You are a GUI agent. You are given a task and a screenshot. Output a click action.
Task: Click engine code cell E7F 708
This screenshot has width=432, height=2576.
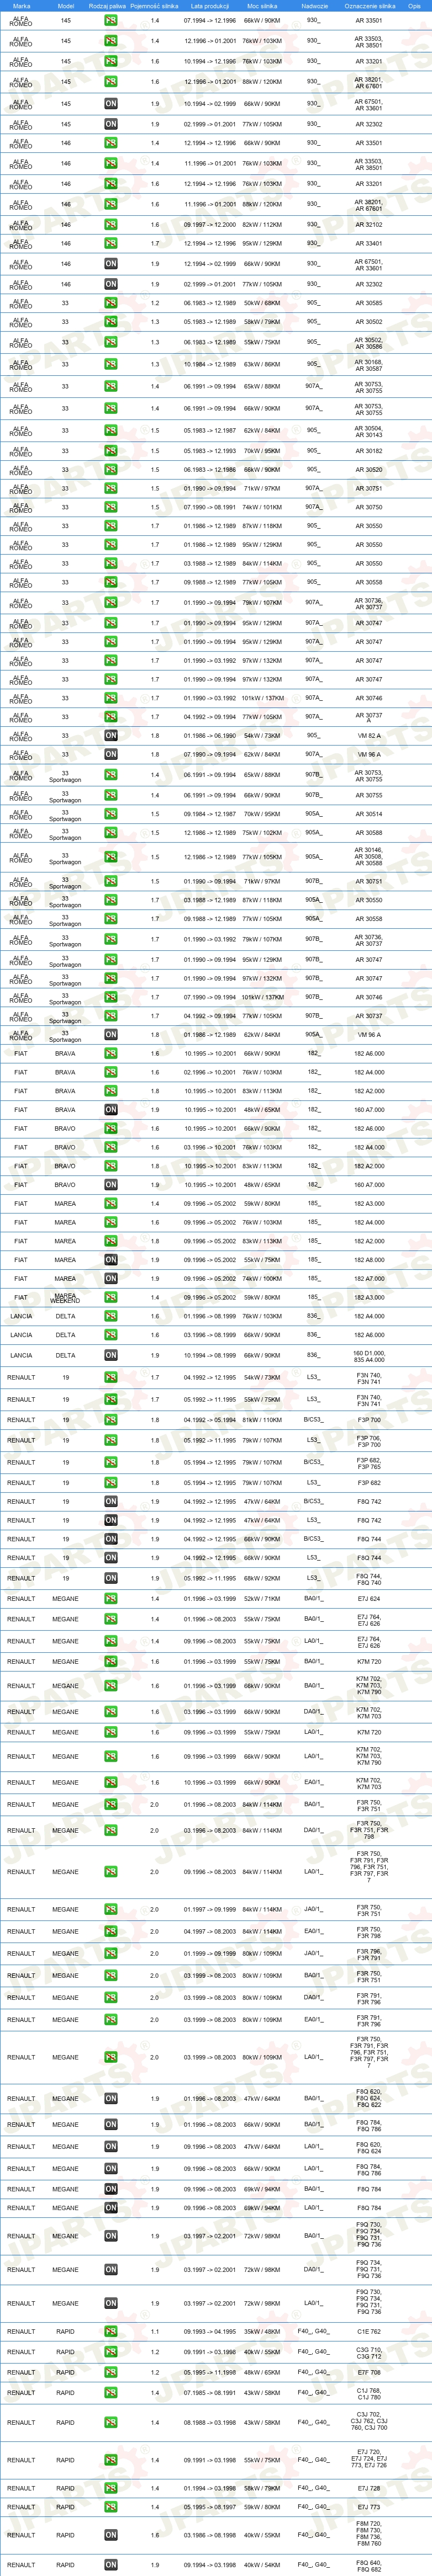[x=368, y=2372]
